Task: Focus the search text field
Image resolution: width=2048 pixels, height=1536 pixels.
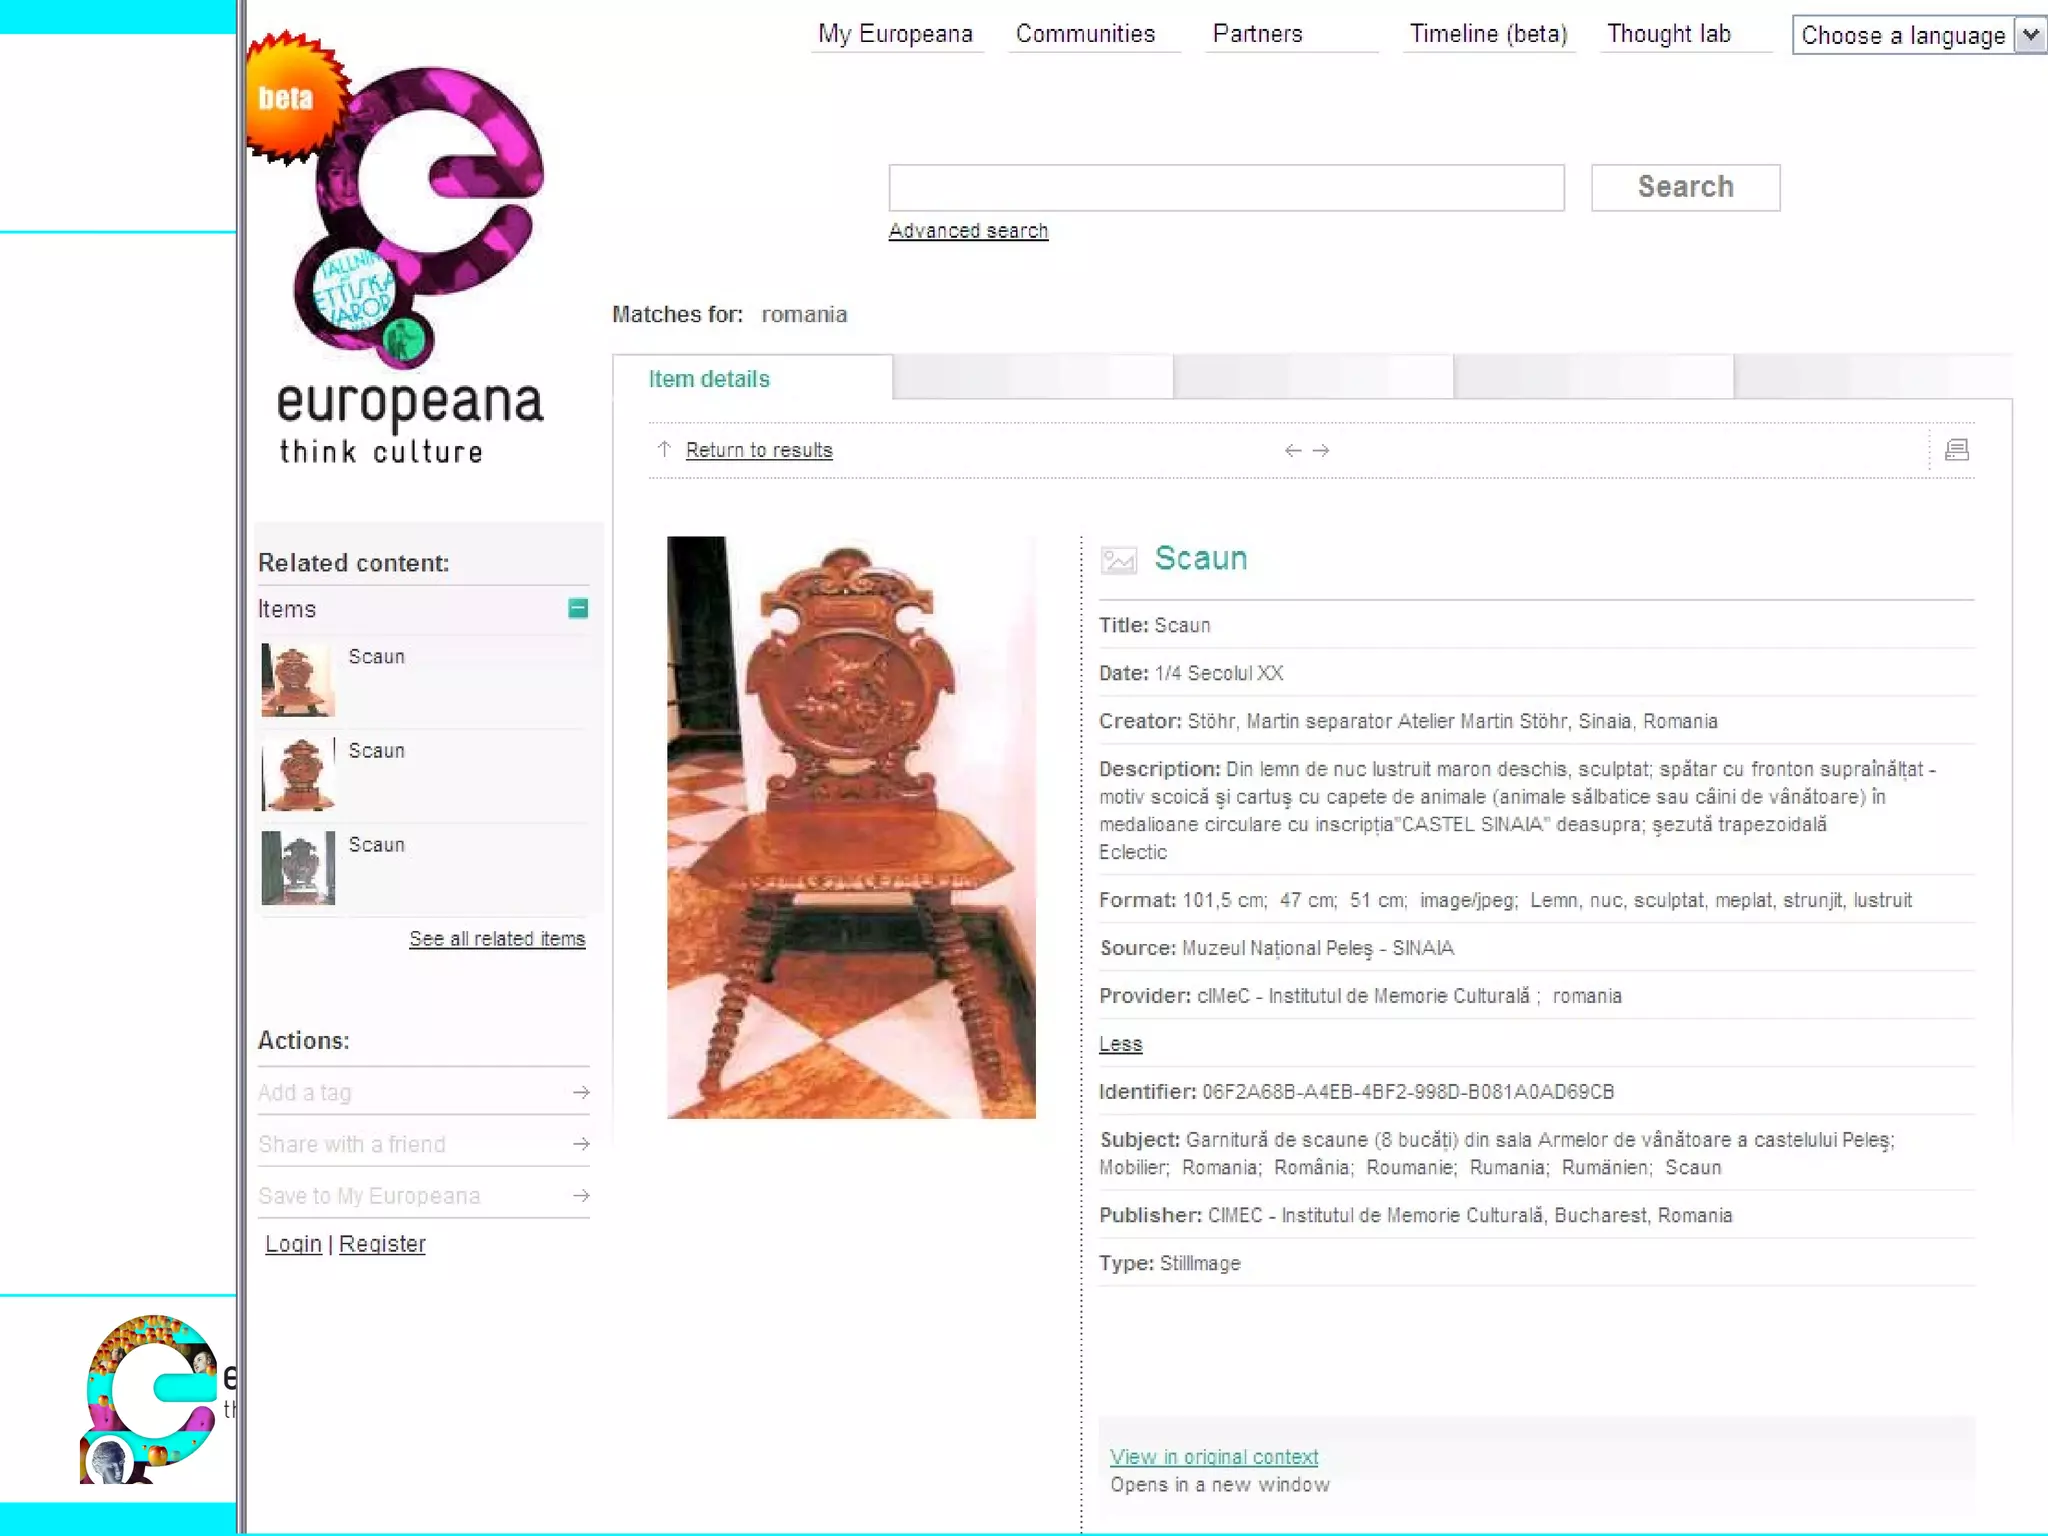Action: pos(1226,187)
